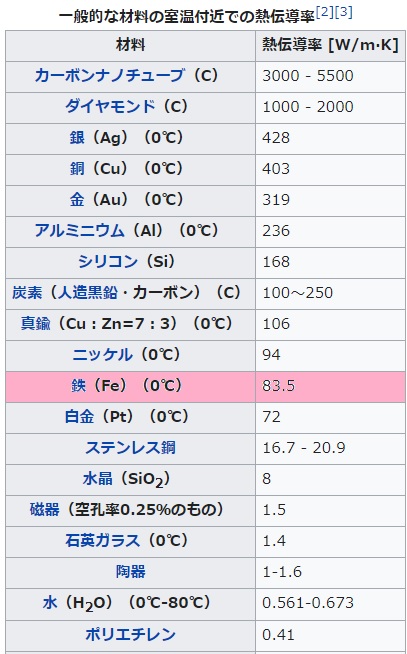The height and width of the screenshot is (654, 407).
Task: Open the 水晶 link
Action: pyautogui.click(x=98, y=478)
